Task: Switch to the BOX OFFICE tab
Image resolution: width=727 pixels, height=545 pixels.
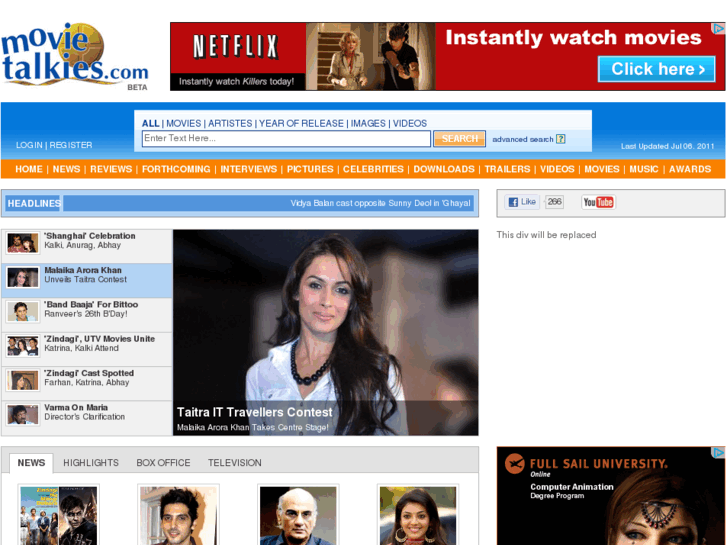Action: coord(163,463)
